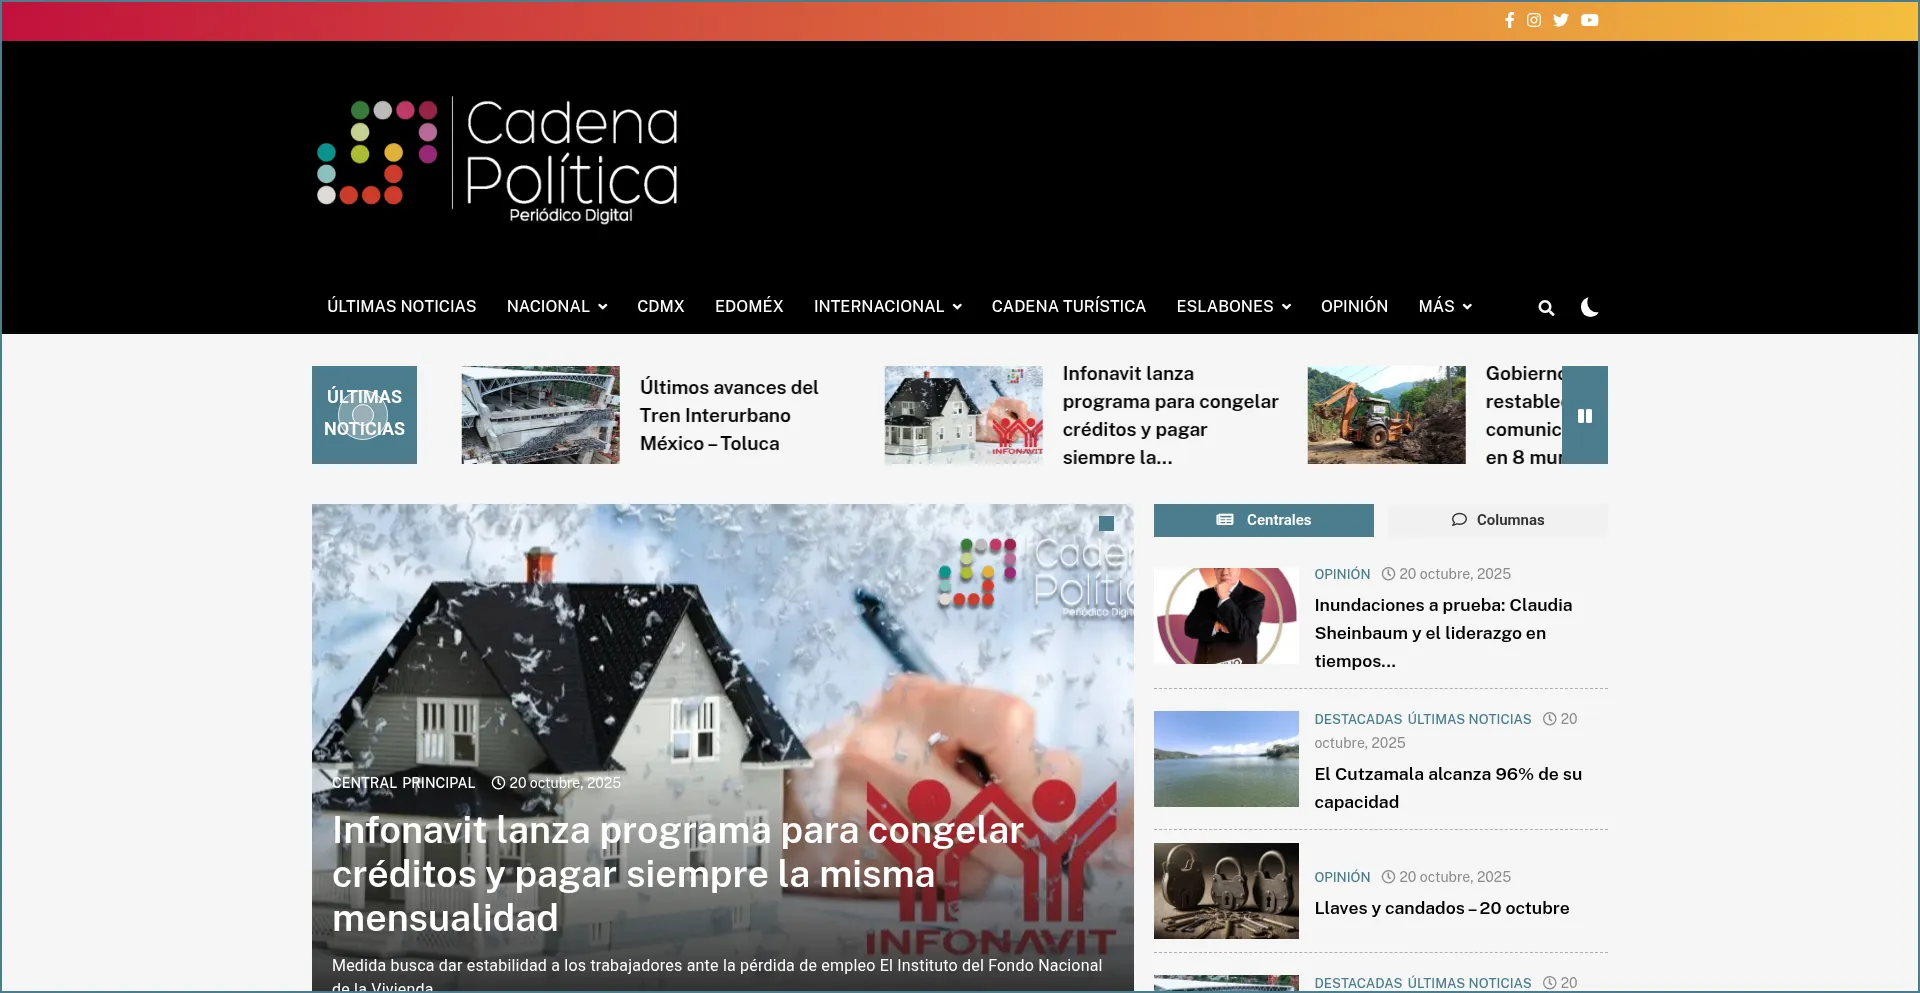Click the Tren Interurbano ticker thumbnail
Viewport: 1920px width, 993px height.
[540, 415]
